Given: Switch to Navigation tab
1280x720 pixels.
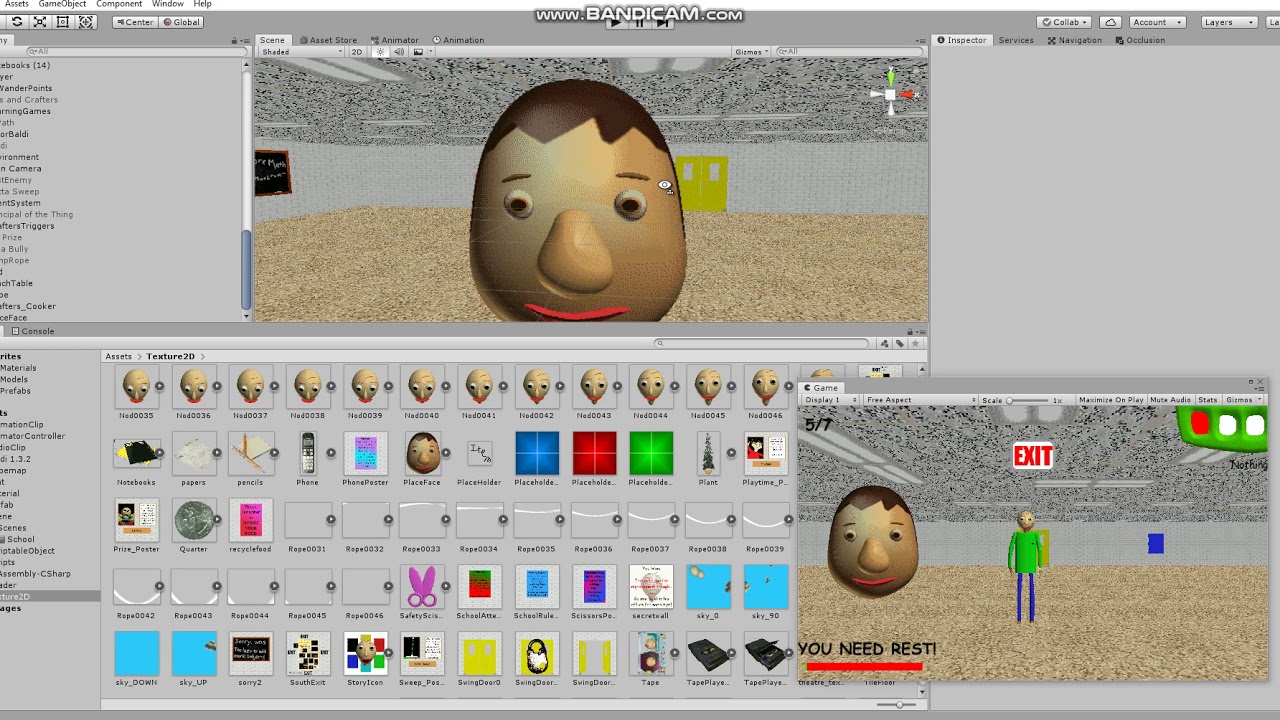Looking at the screenshot, I should tap(1075, 40).
